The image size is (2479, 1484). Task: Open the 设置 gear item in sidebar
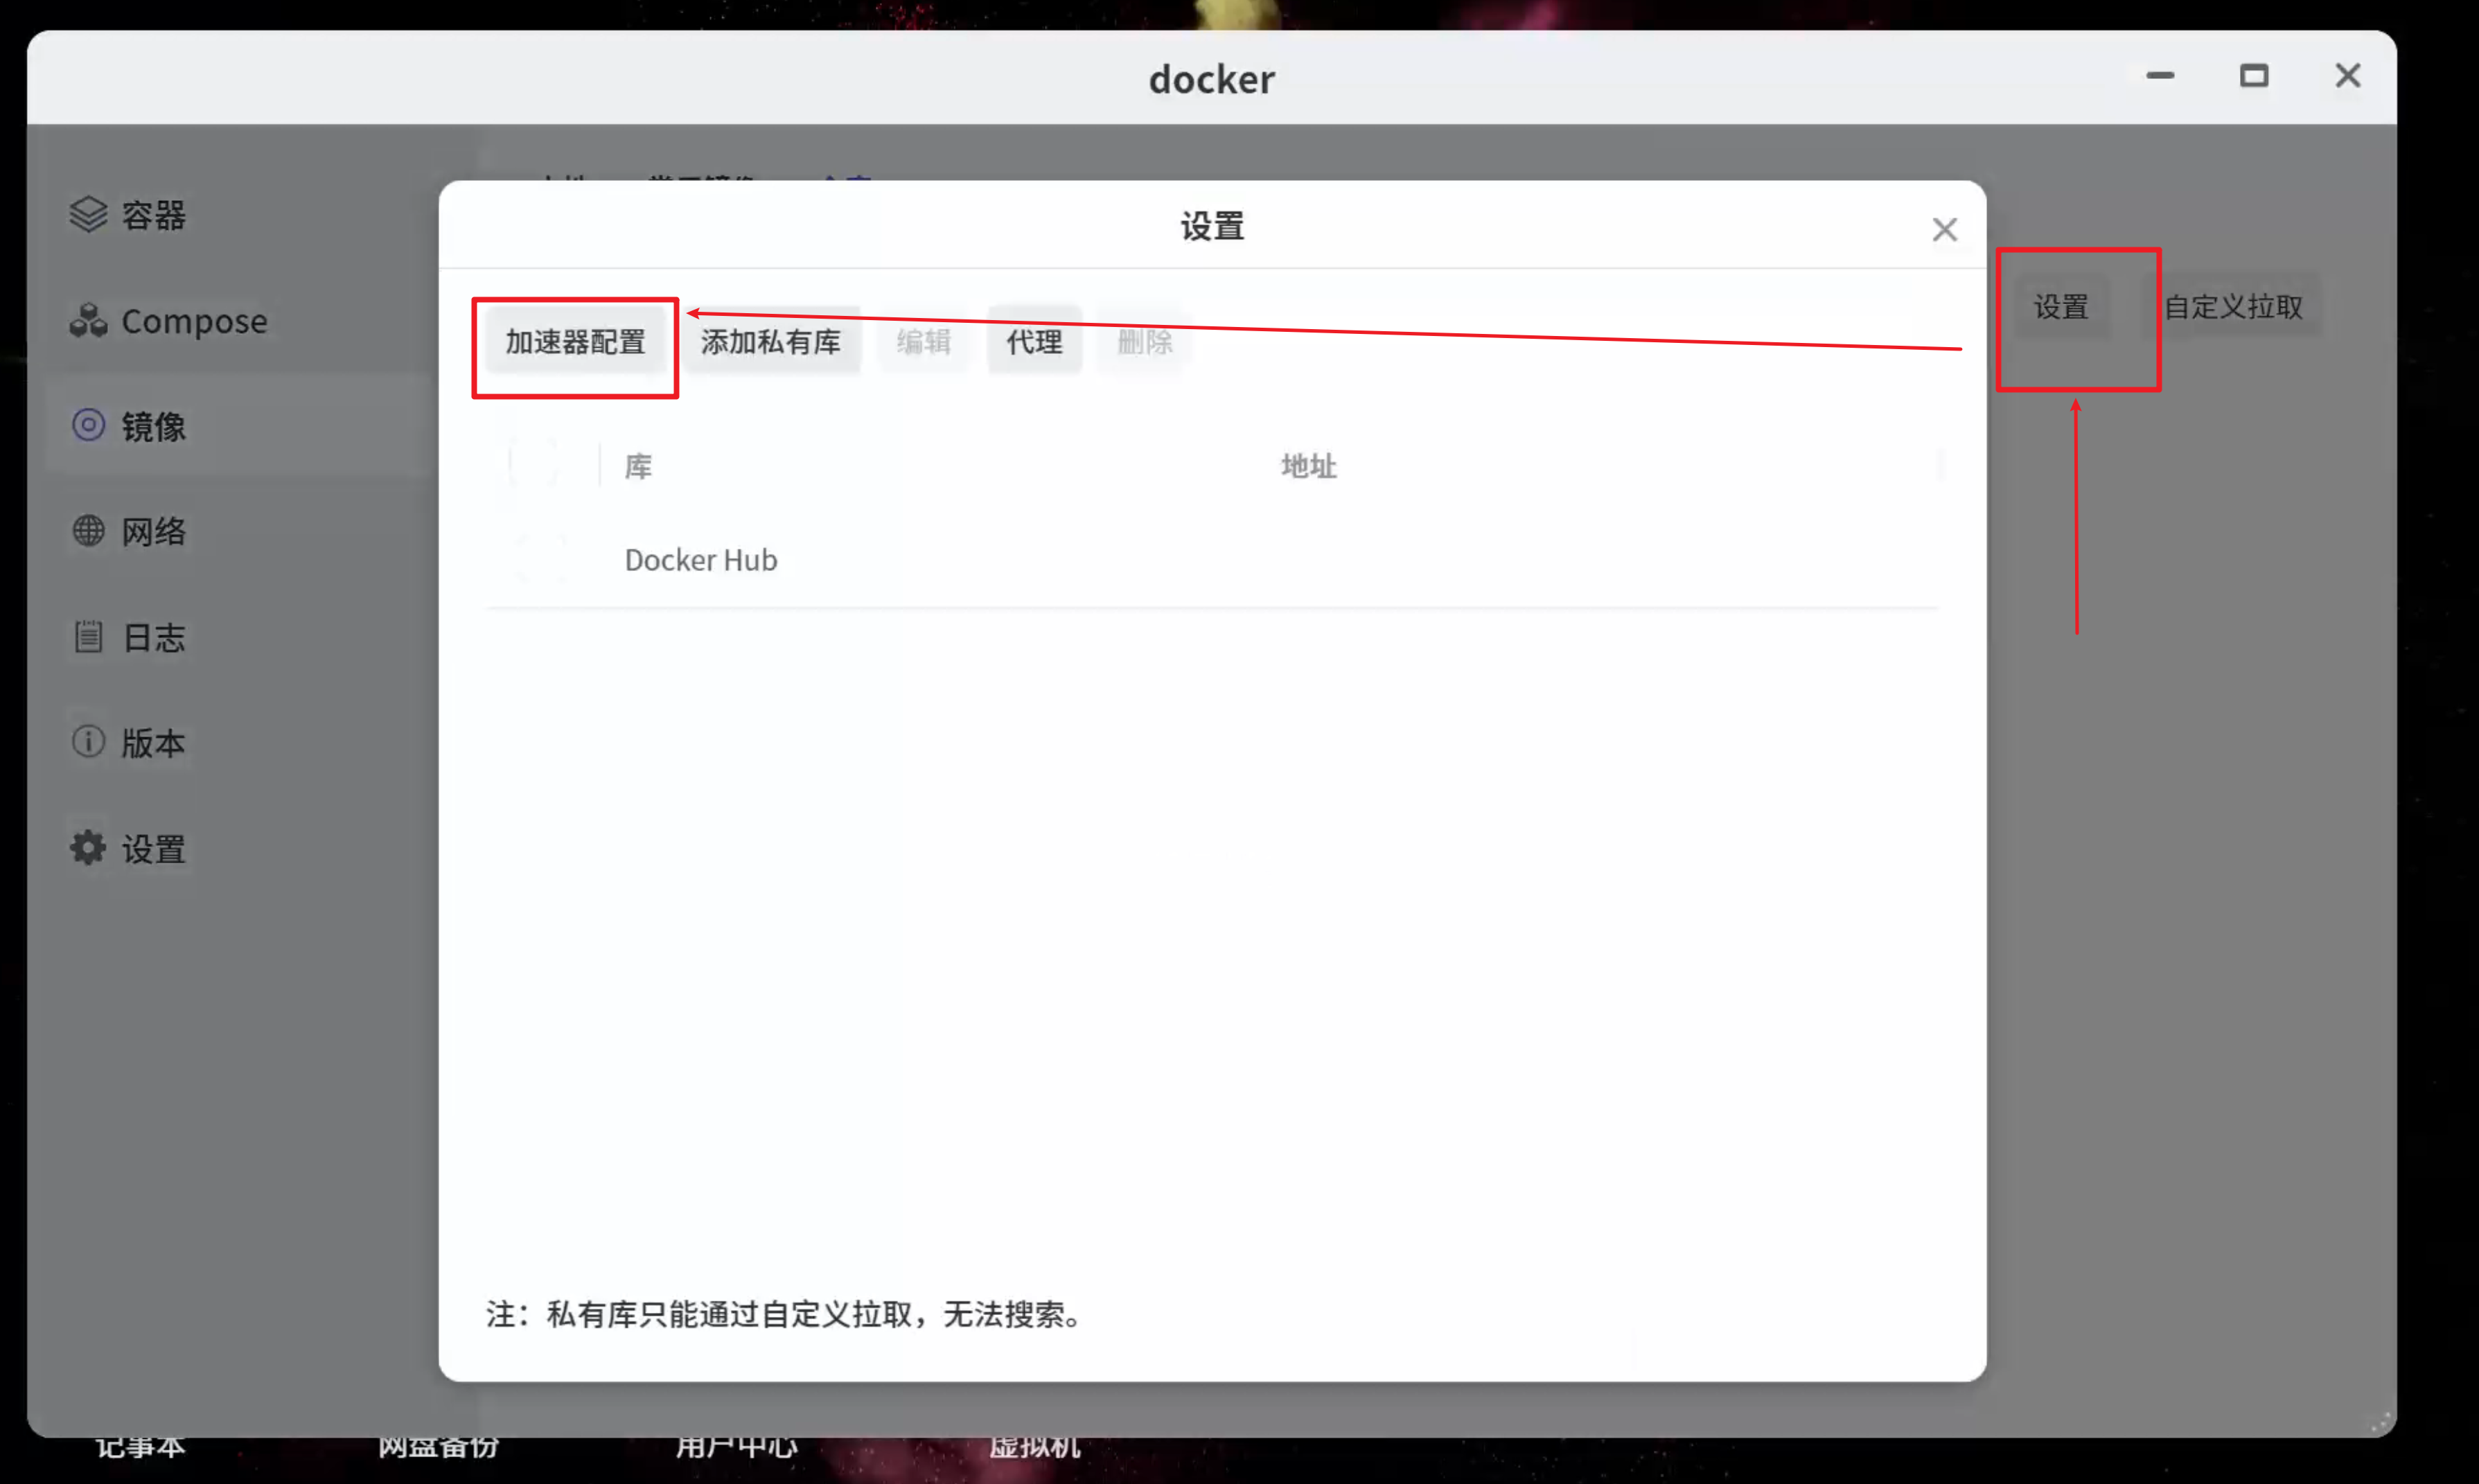pos(128,849)
